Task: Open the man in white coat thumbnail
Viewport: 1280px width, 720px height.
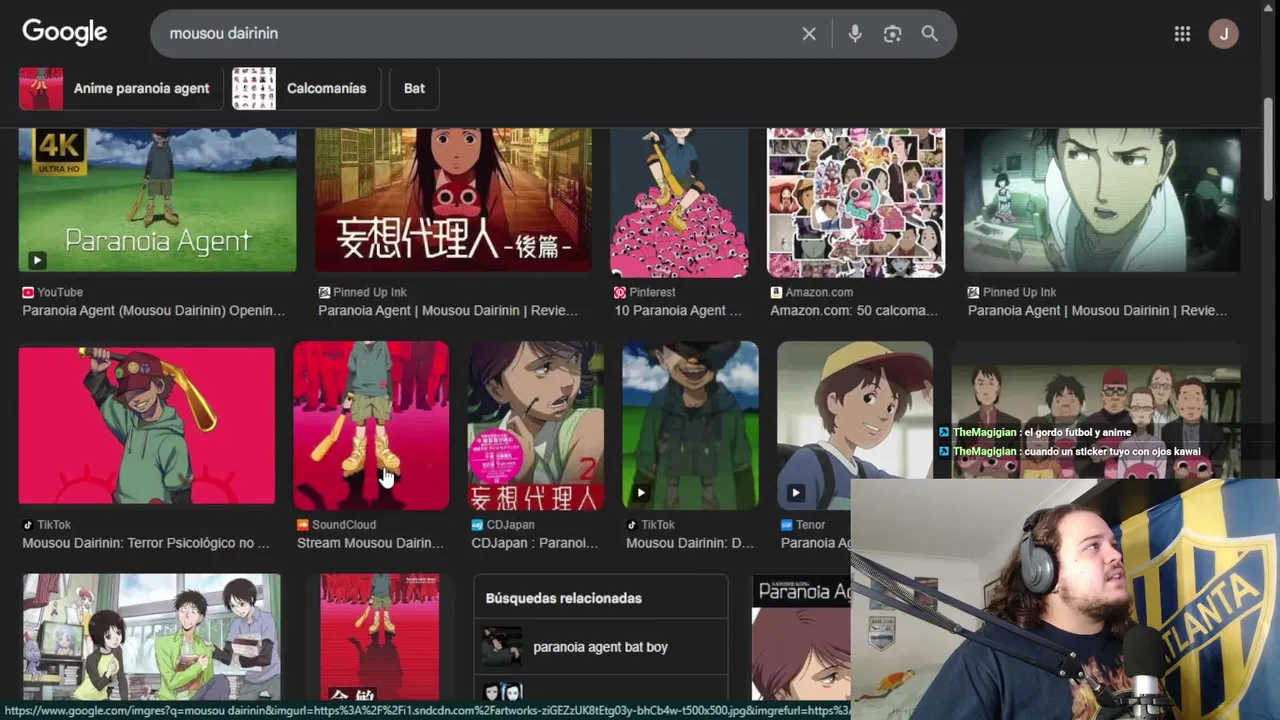Action: tap(1102, 200)
